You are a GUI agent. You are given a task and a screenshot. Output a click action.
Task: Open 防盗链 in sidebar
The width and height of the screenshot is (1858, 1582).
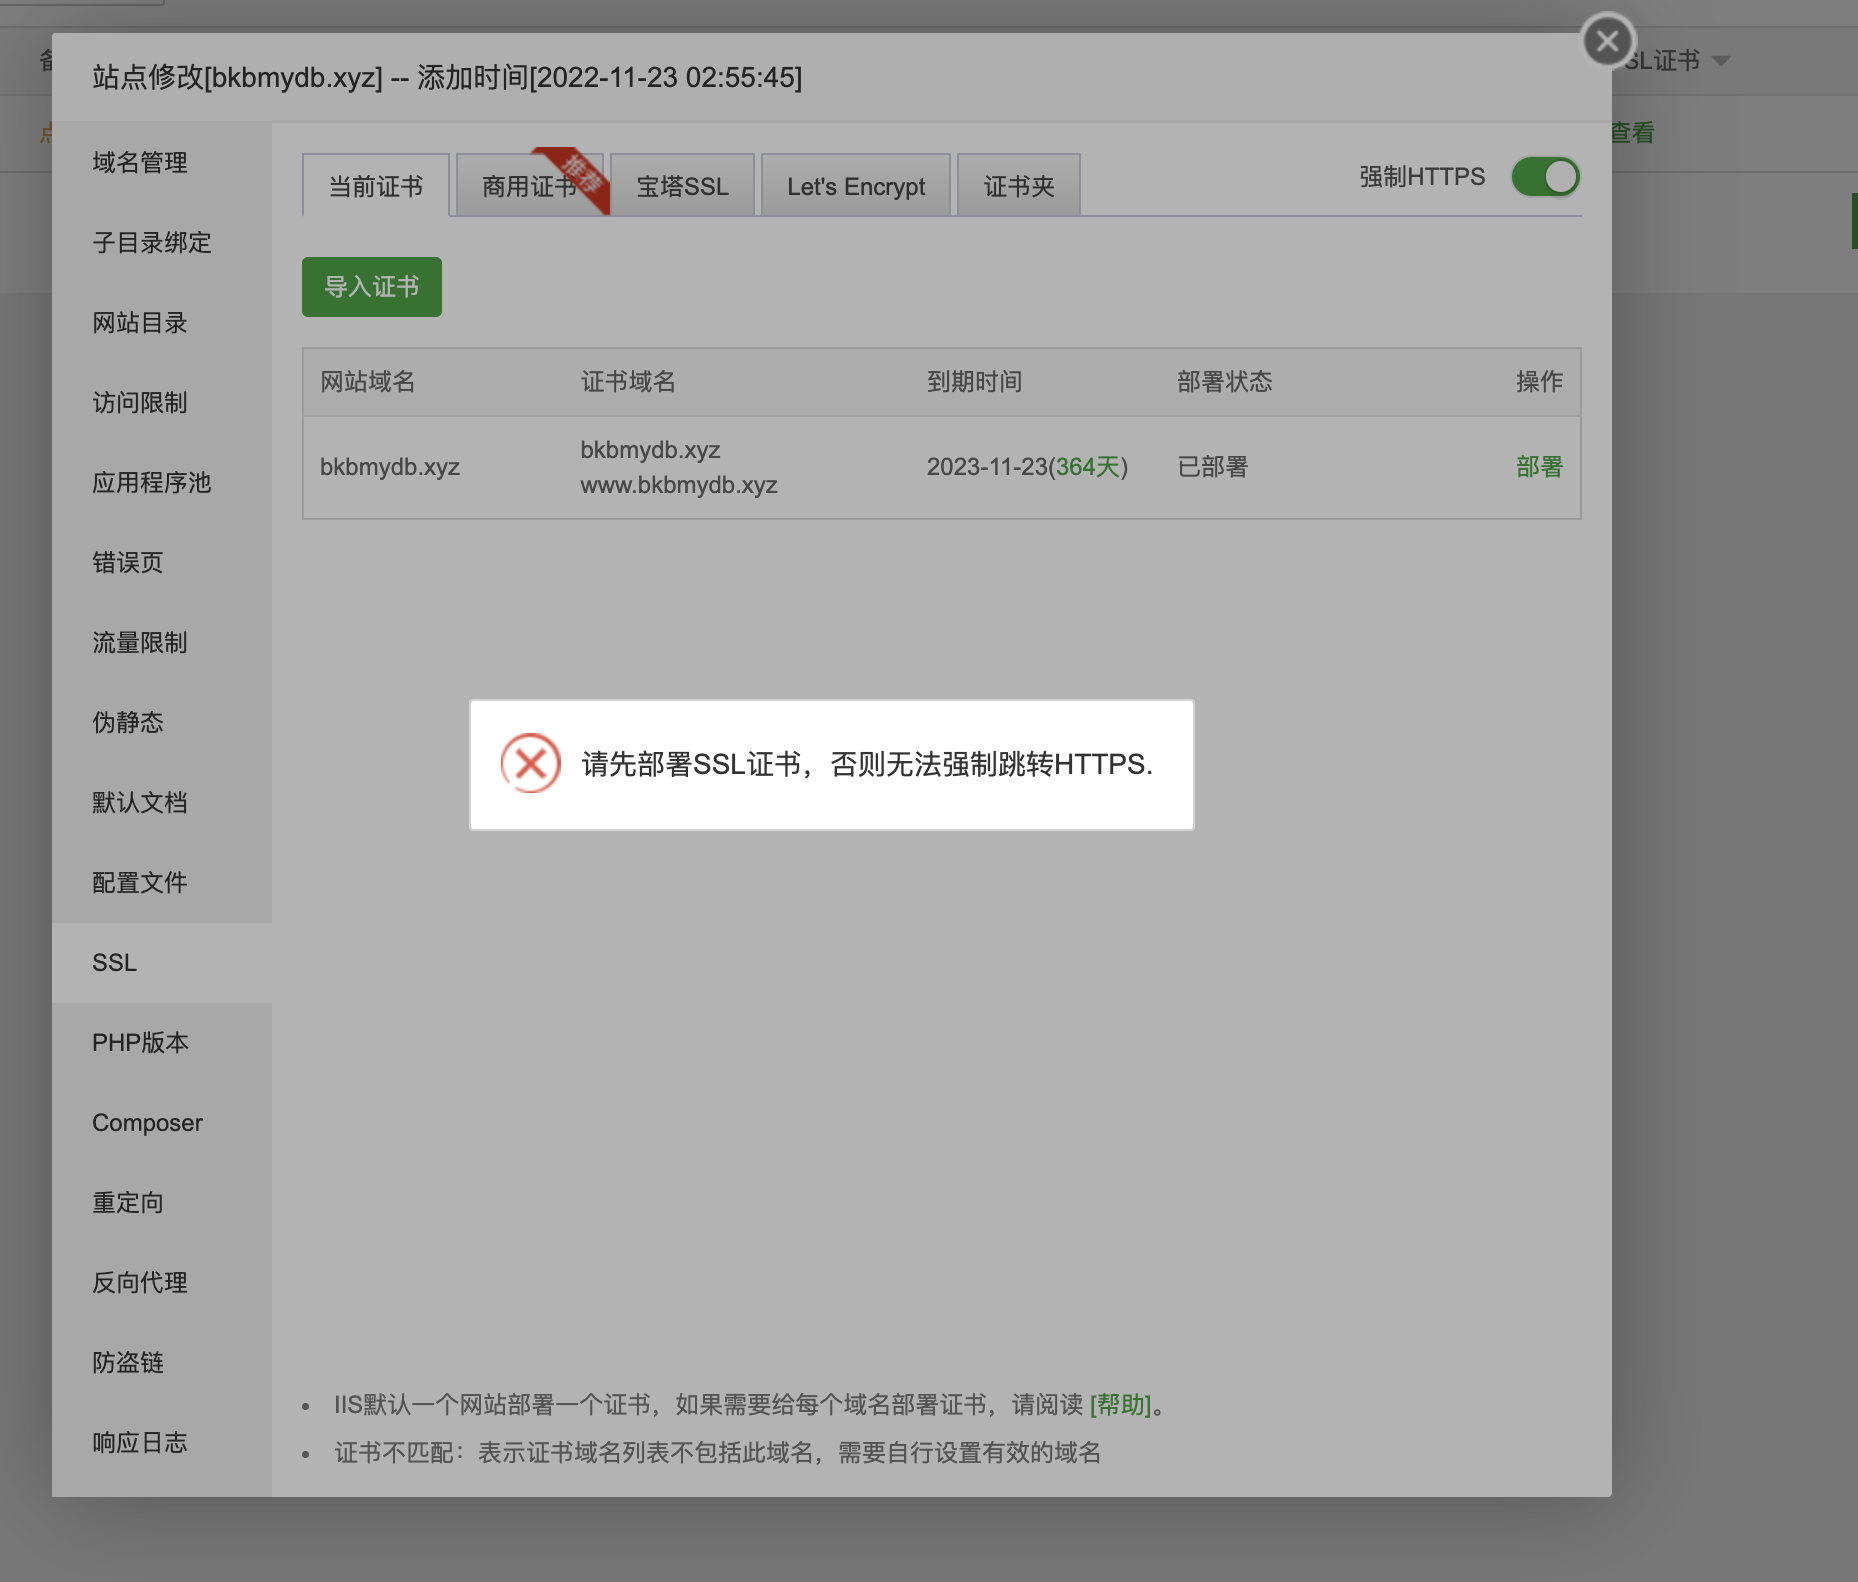162,1362
